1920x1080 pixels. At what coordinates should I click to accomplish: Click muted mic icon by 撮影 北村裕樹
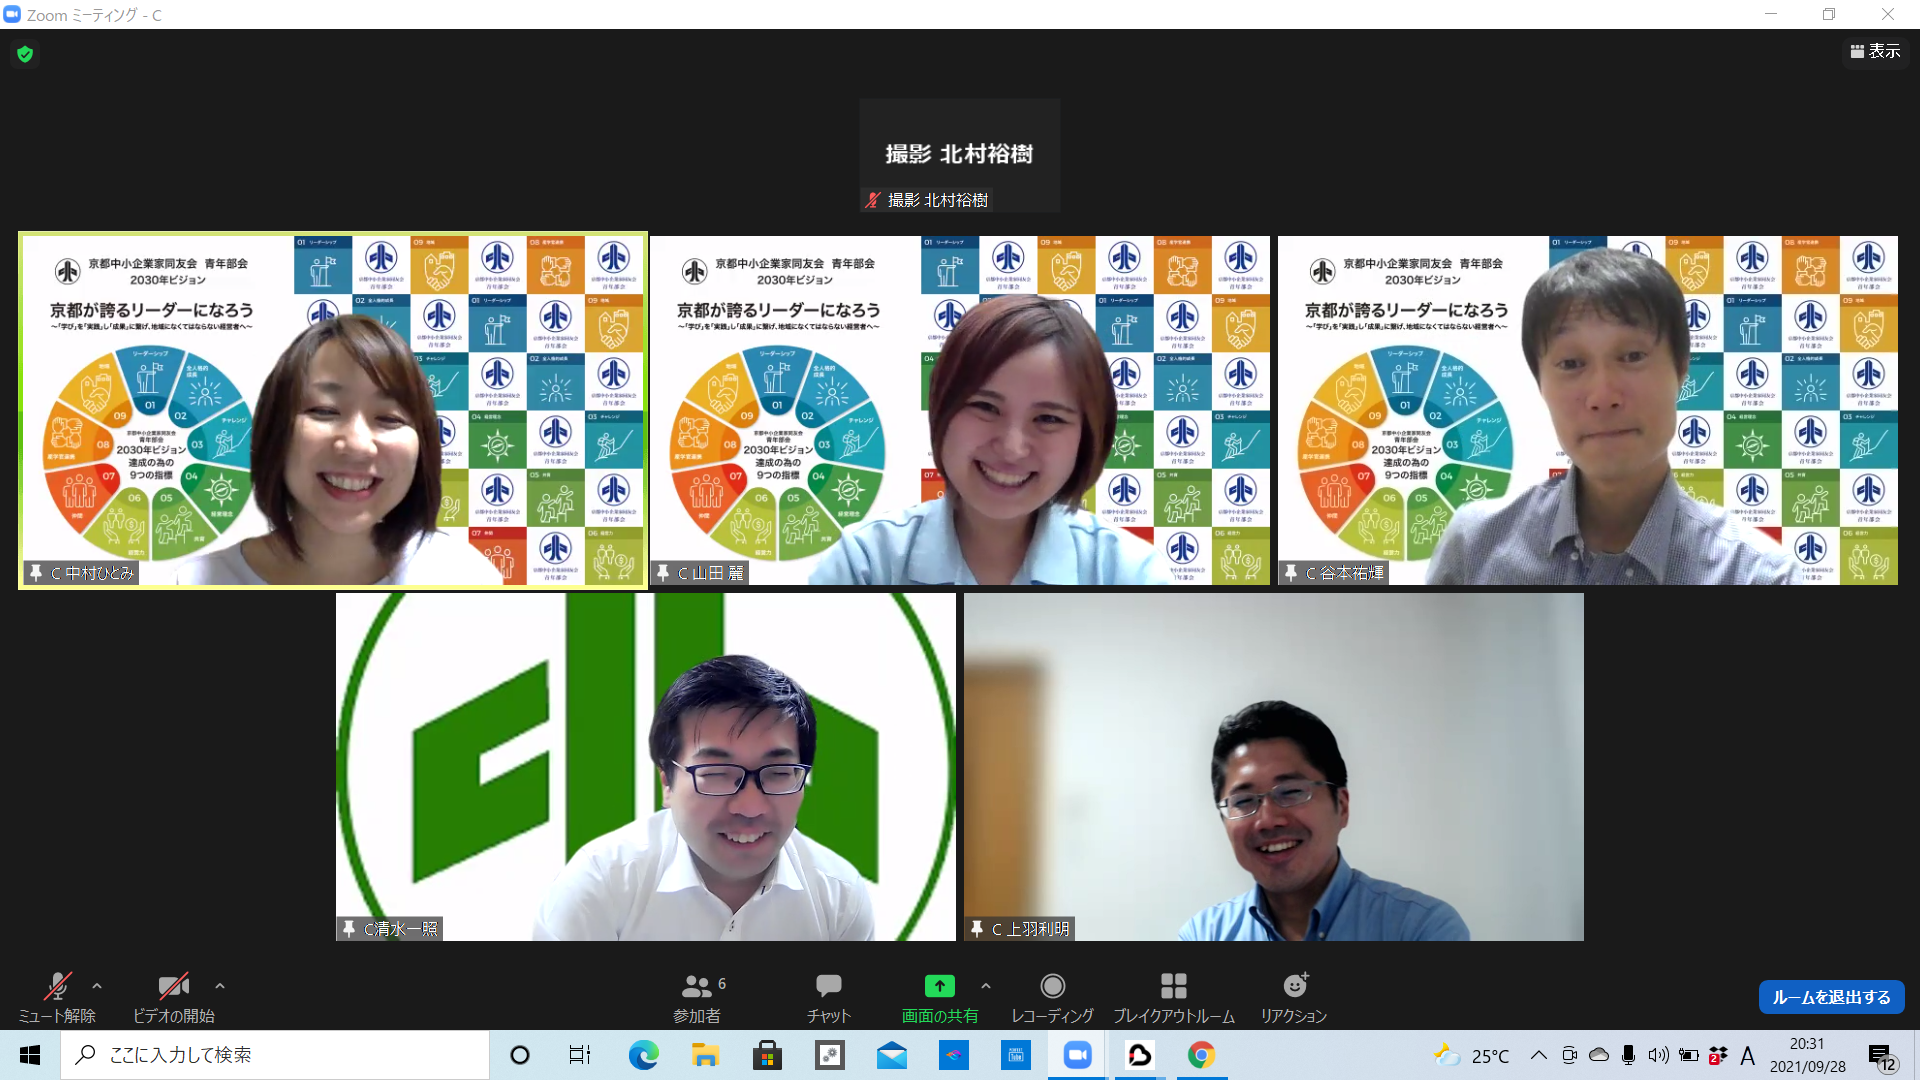click(x=873, y=200)
